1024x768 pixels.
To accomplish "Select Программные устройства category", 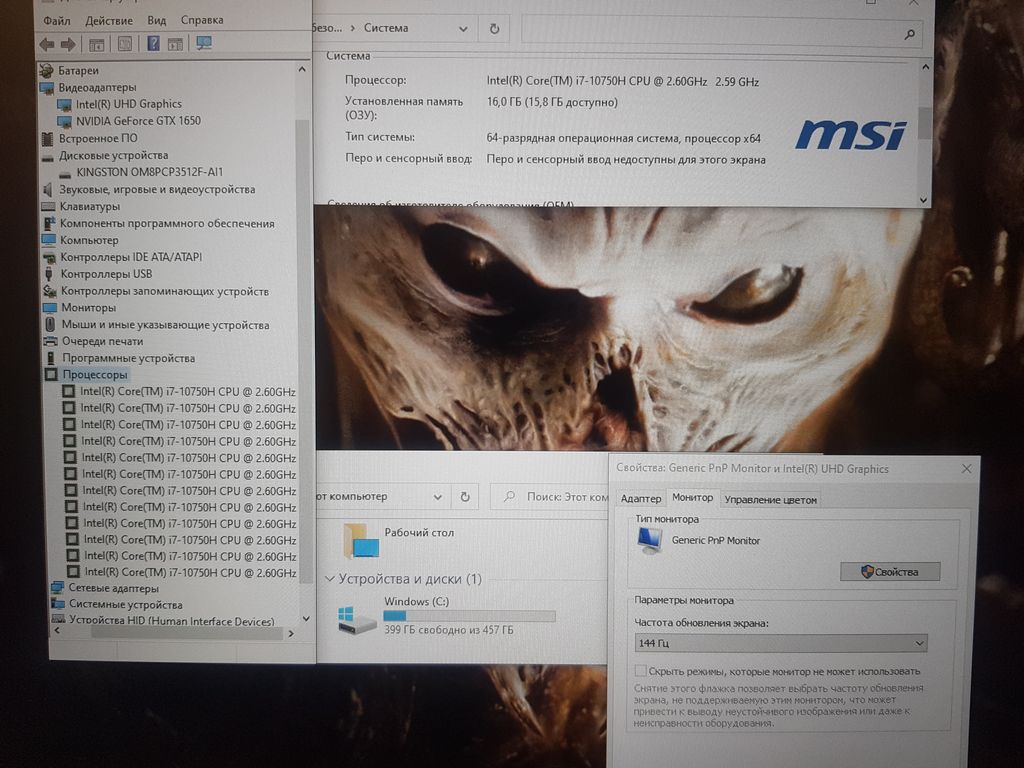I will click(x=129, y=358).
